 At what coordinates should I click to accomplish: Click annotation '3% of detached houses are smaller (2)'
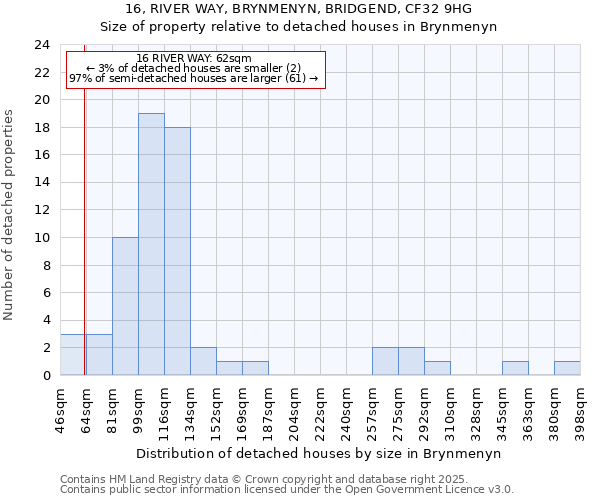[x=194, y=68]
